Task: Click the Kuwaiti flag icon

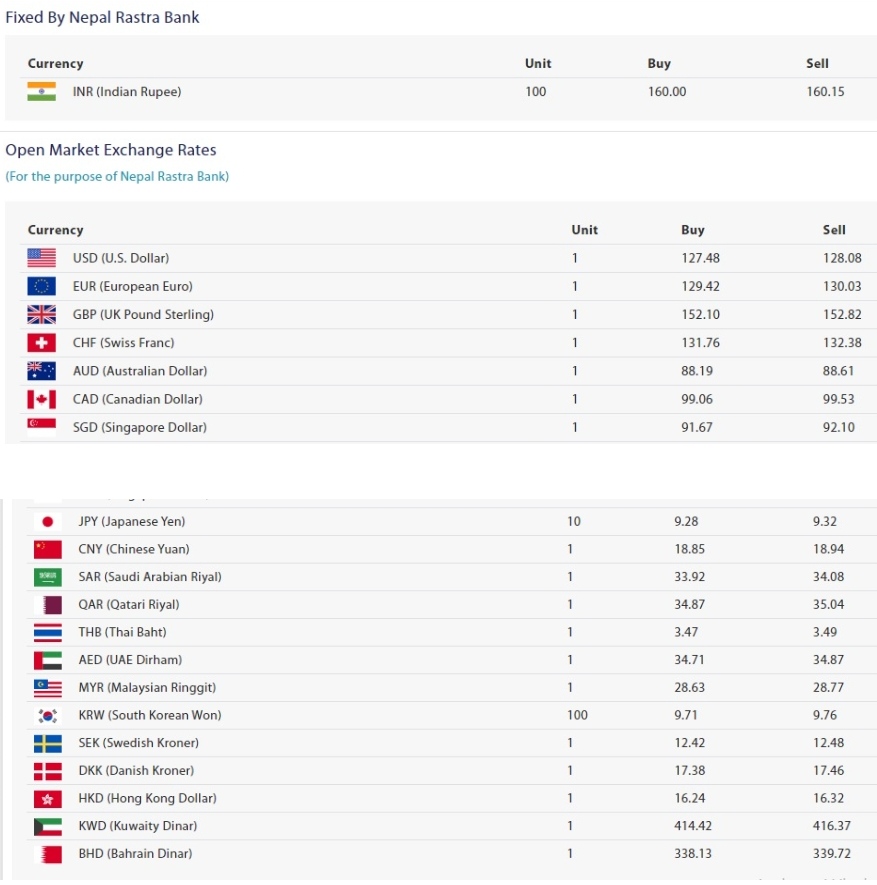Action: [x=47, y=826]
